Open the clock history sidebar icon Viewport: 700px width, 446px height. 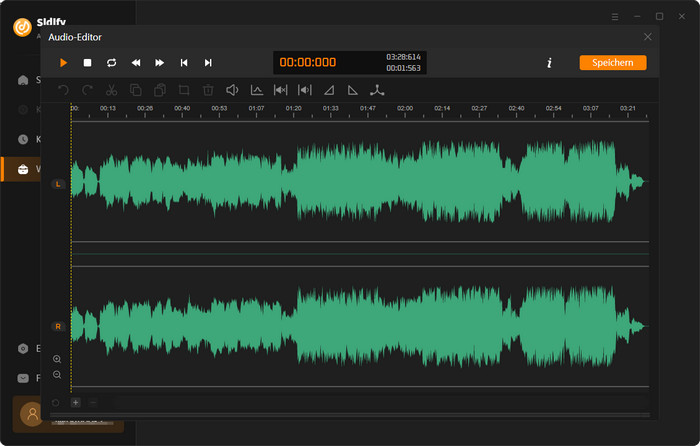23,139
